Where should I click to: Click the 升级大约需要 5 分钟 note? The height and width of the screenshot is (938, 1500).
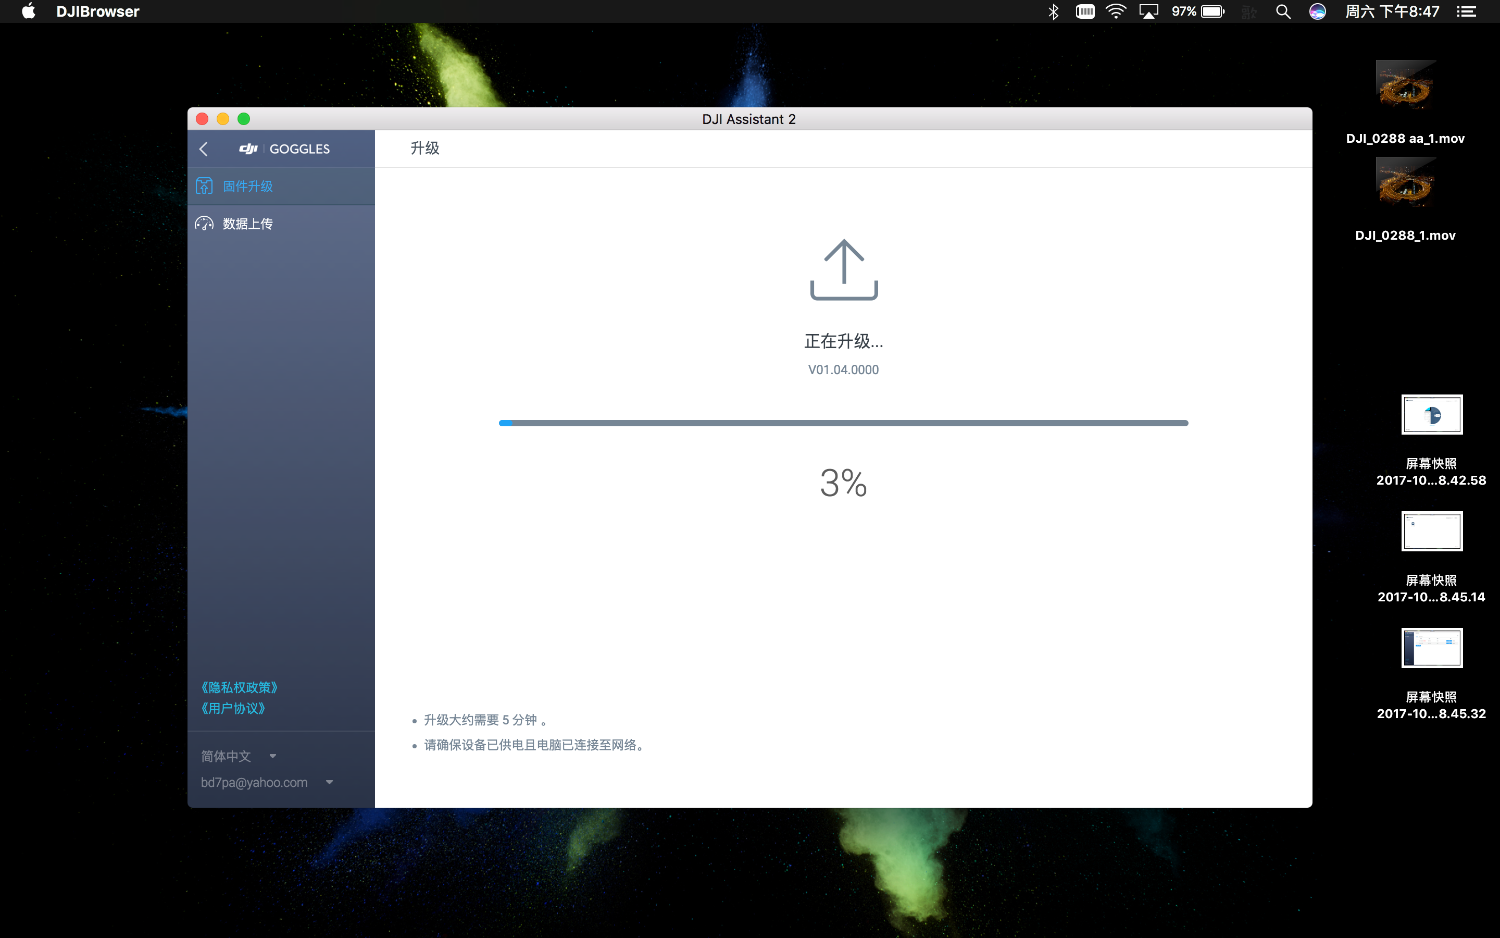point(485,720)
